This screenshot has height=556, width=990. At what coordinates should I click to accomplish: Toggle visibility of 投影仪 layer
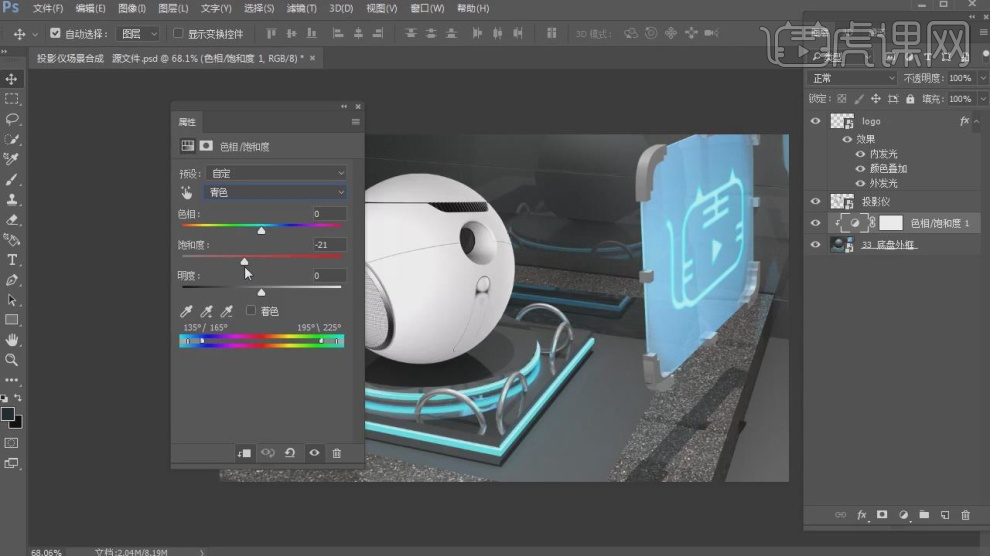[815, 202]
